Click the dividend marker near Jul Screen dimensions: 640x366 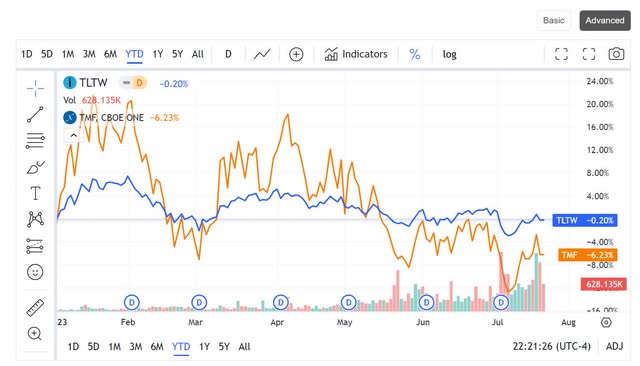pos(501,303)
